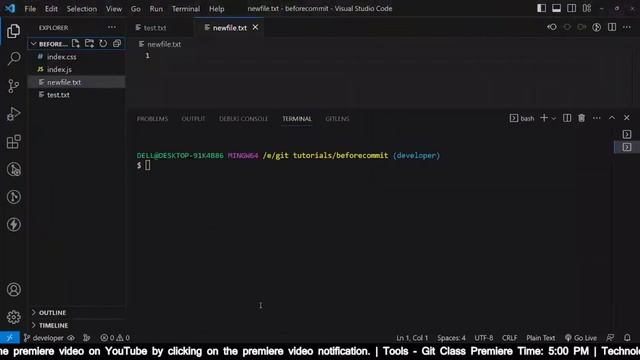Open the Help menu
Viewport: 640px width, 360px height.
[217, 9]
